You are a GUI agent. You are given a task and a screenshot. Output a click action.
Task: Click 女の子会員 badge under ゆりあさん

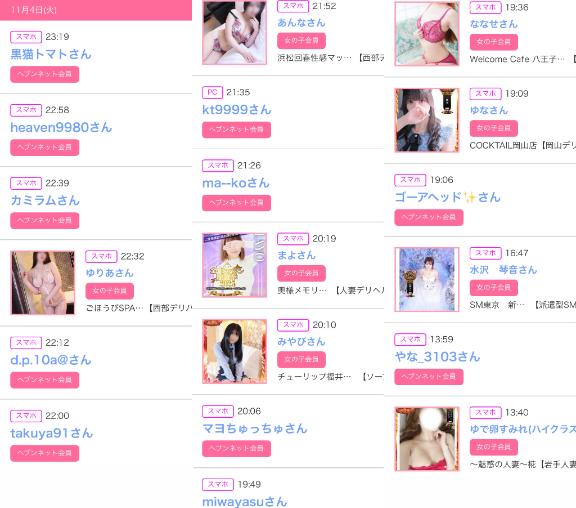pyautogui.click(x=109, y=291)
